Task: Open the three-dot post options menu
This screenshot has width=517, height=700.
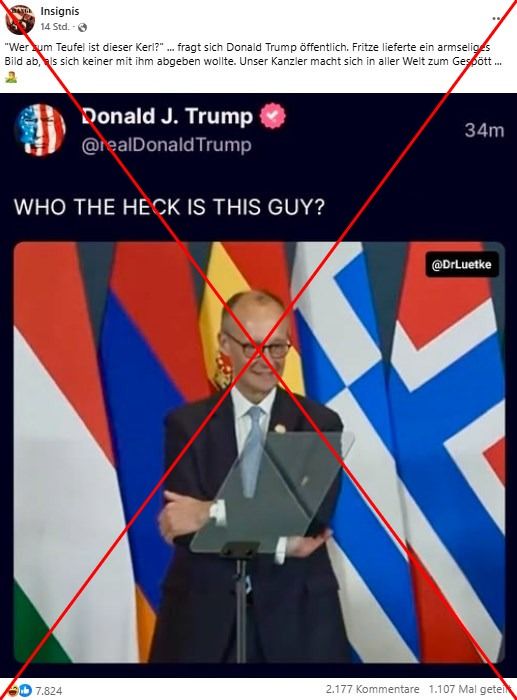Action: click(x=497, y=18)
